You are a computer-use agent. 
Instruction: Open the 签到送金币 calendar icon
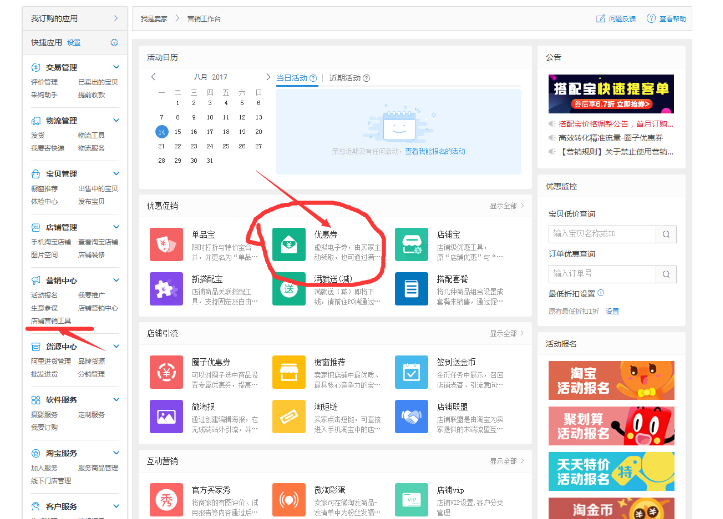tap(411, 372)
